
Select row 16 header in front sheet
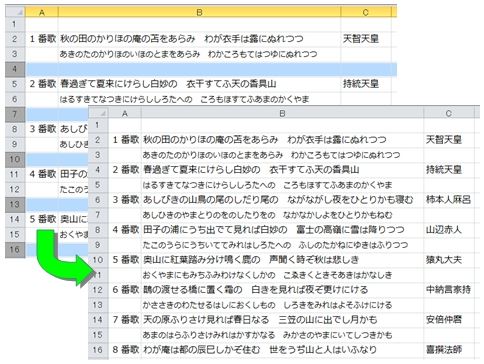pos(98,350)
